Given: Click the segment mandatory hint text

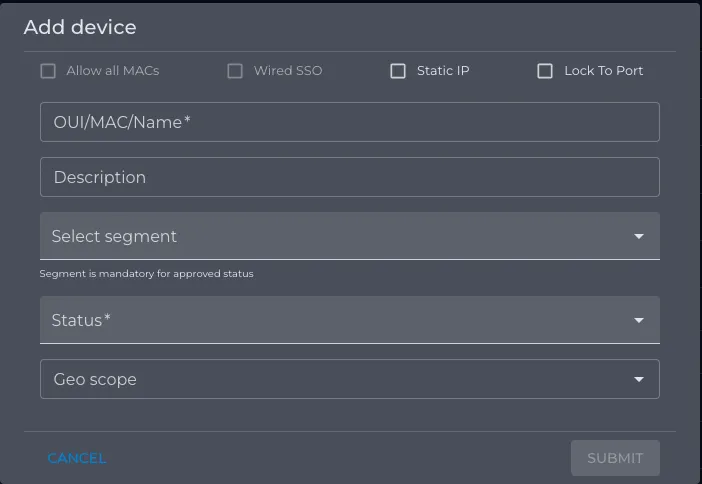Looking at the screenshot, I should (146, 274).
